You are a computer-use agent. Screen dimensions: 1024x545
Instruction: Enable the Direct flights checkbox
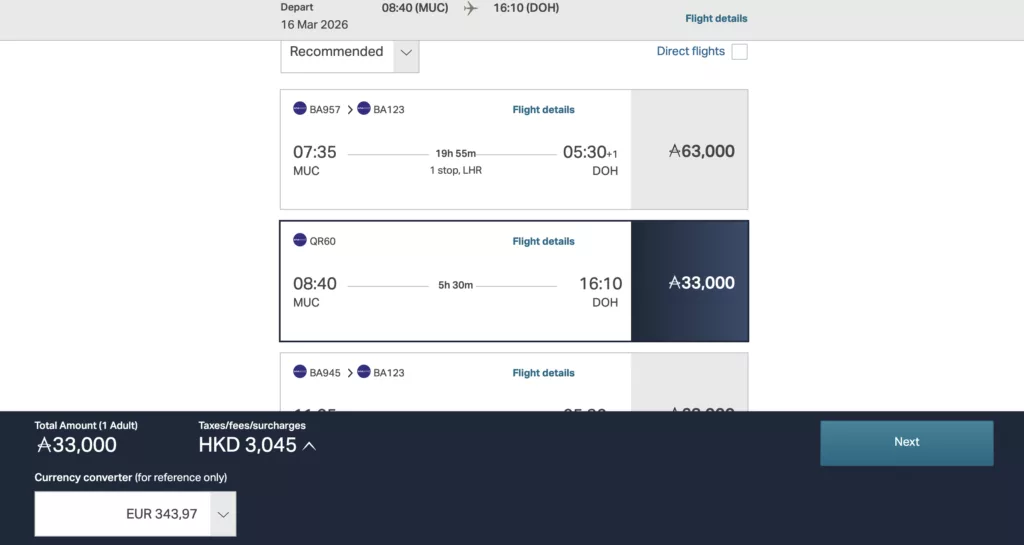(x=739, y=52)
